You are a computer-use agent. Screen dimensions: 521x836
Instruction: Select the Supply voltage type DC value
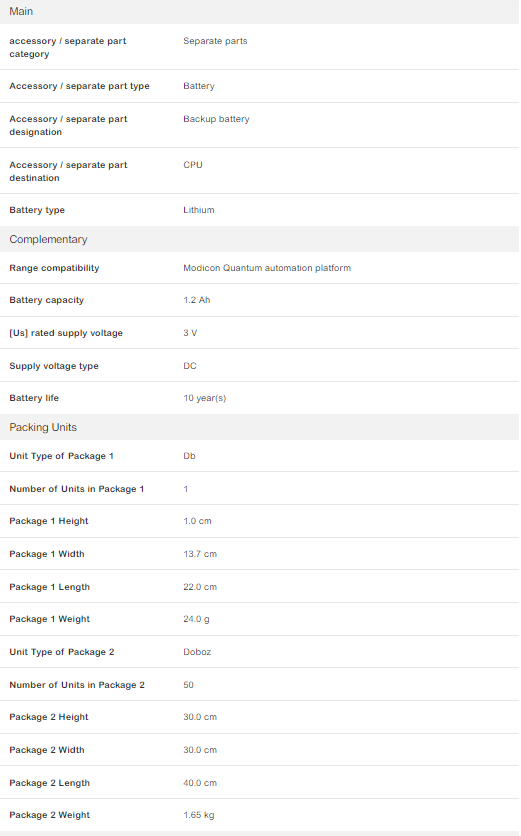coord(190,366)
